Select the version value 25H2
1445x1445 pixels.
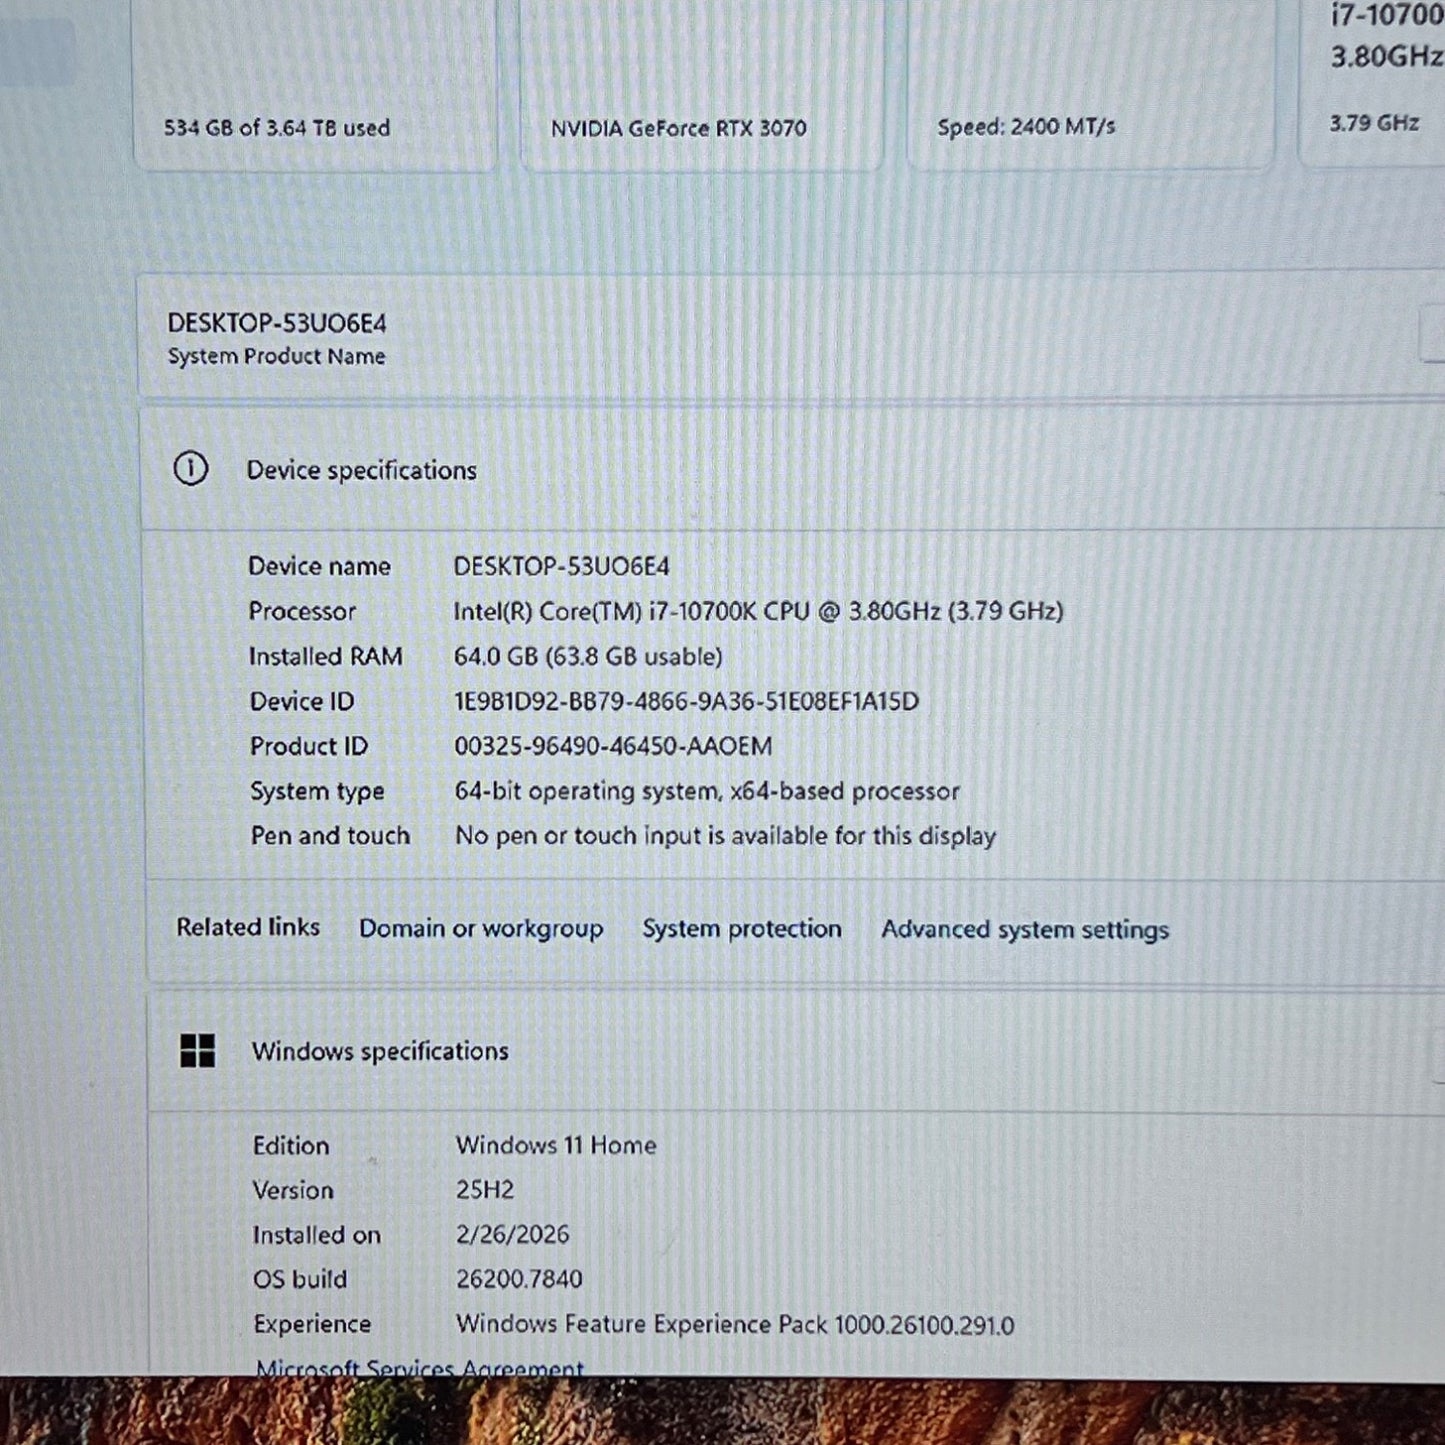point(485,1190)
